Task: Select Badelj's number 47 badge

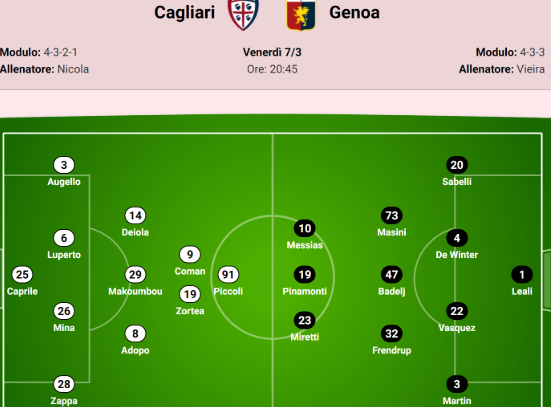Action: pyautogui.click(x=392, y=274)
